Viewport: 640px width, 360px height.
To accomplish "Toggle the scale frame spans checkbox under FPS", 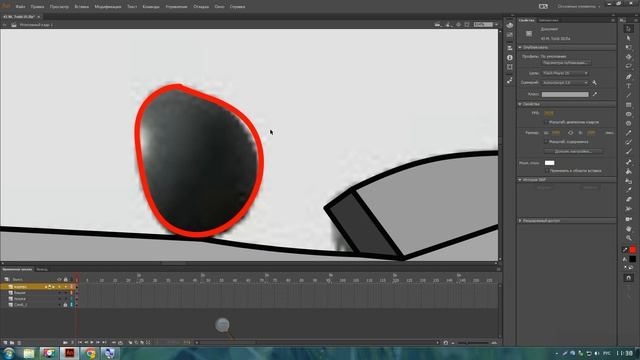I will click(546, 122).
